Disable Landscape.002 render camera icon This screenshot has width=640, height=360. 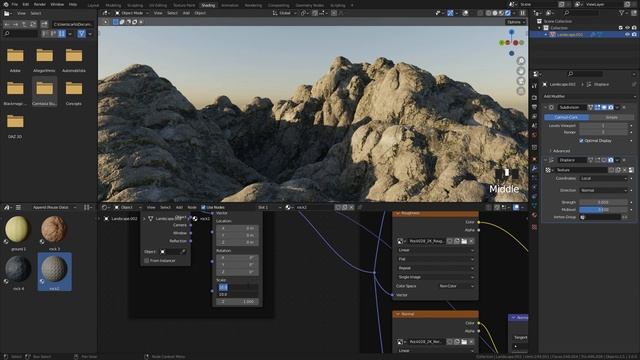pyautogui.click(x=634, y=35)
